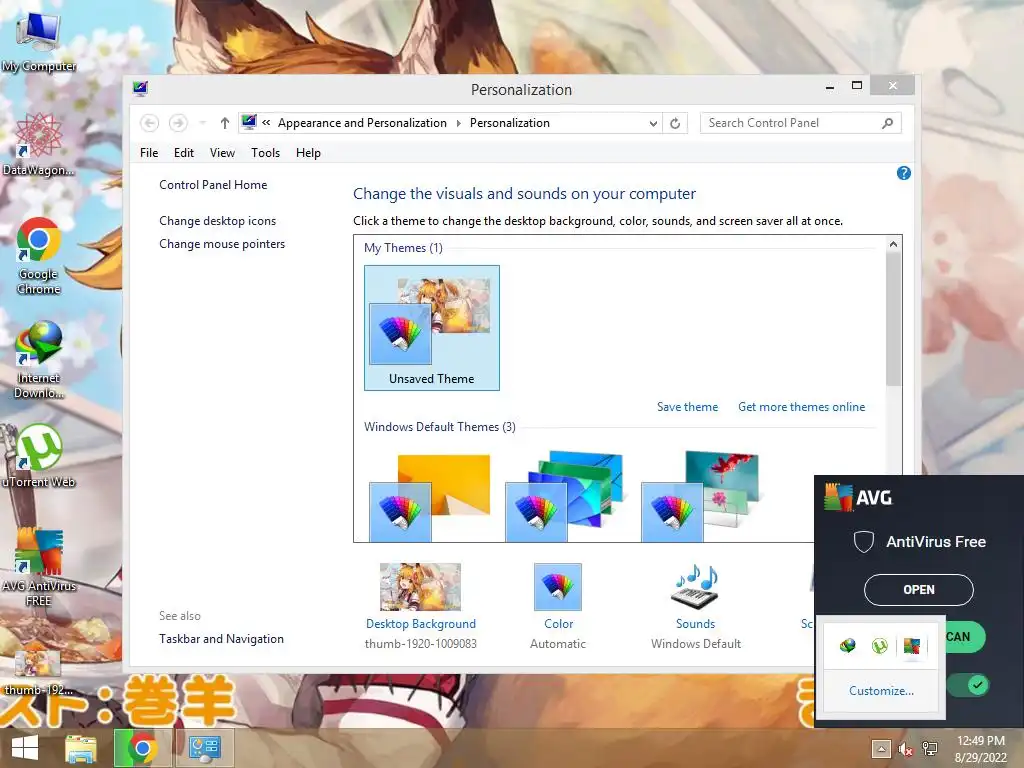Open File Explorer from the taskbar

point(81,748)
